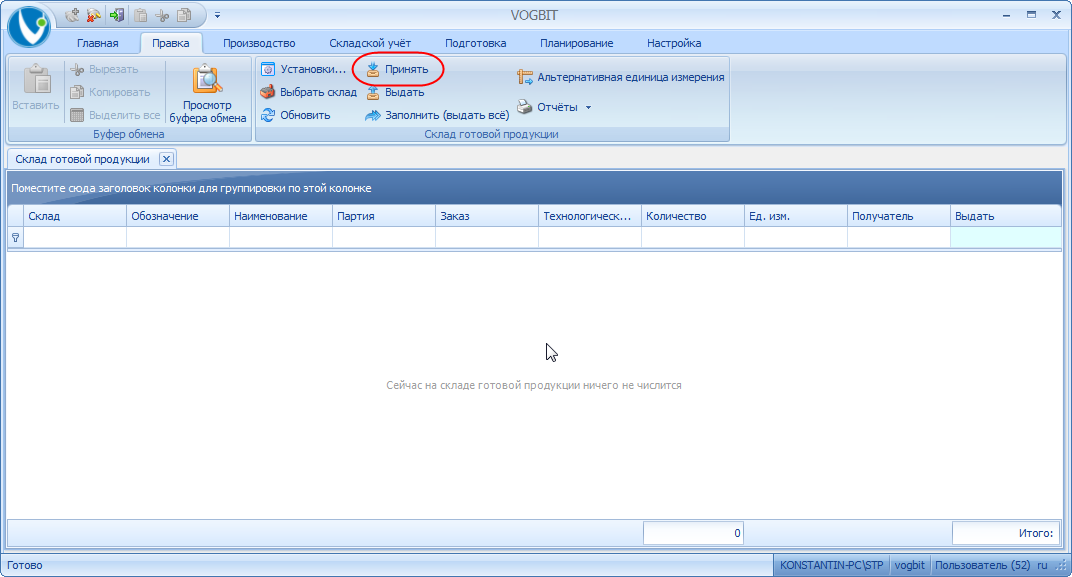
Task: Close the Склад готовой продукции tab
Action: click(167, 159)
